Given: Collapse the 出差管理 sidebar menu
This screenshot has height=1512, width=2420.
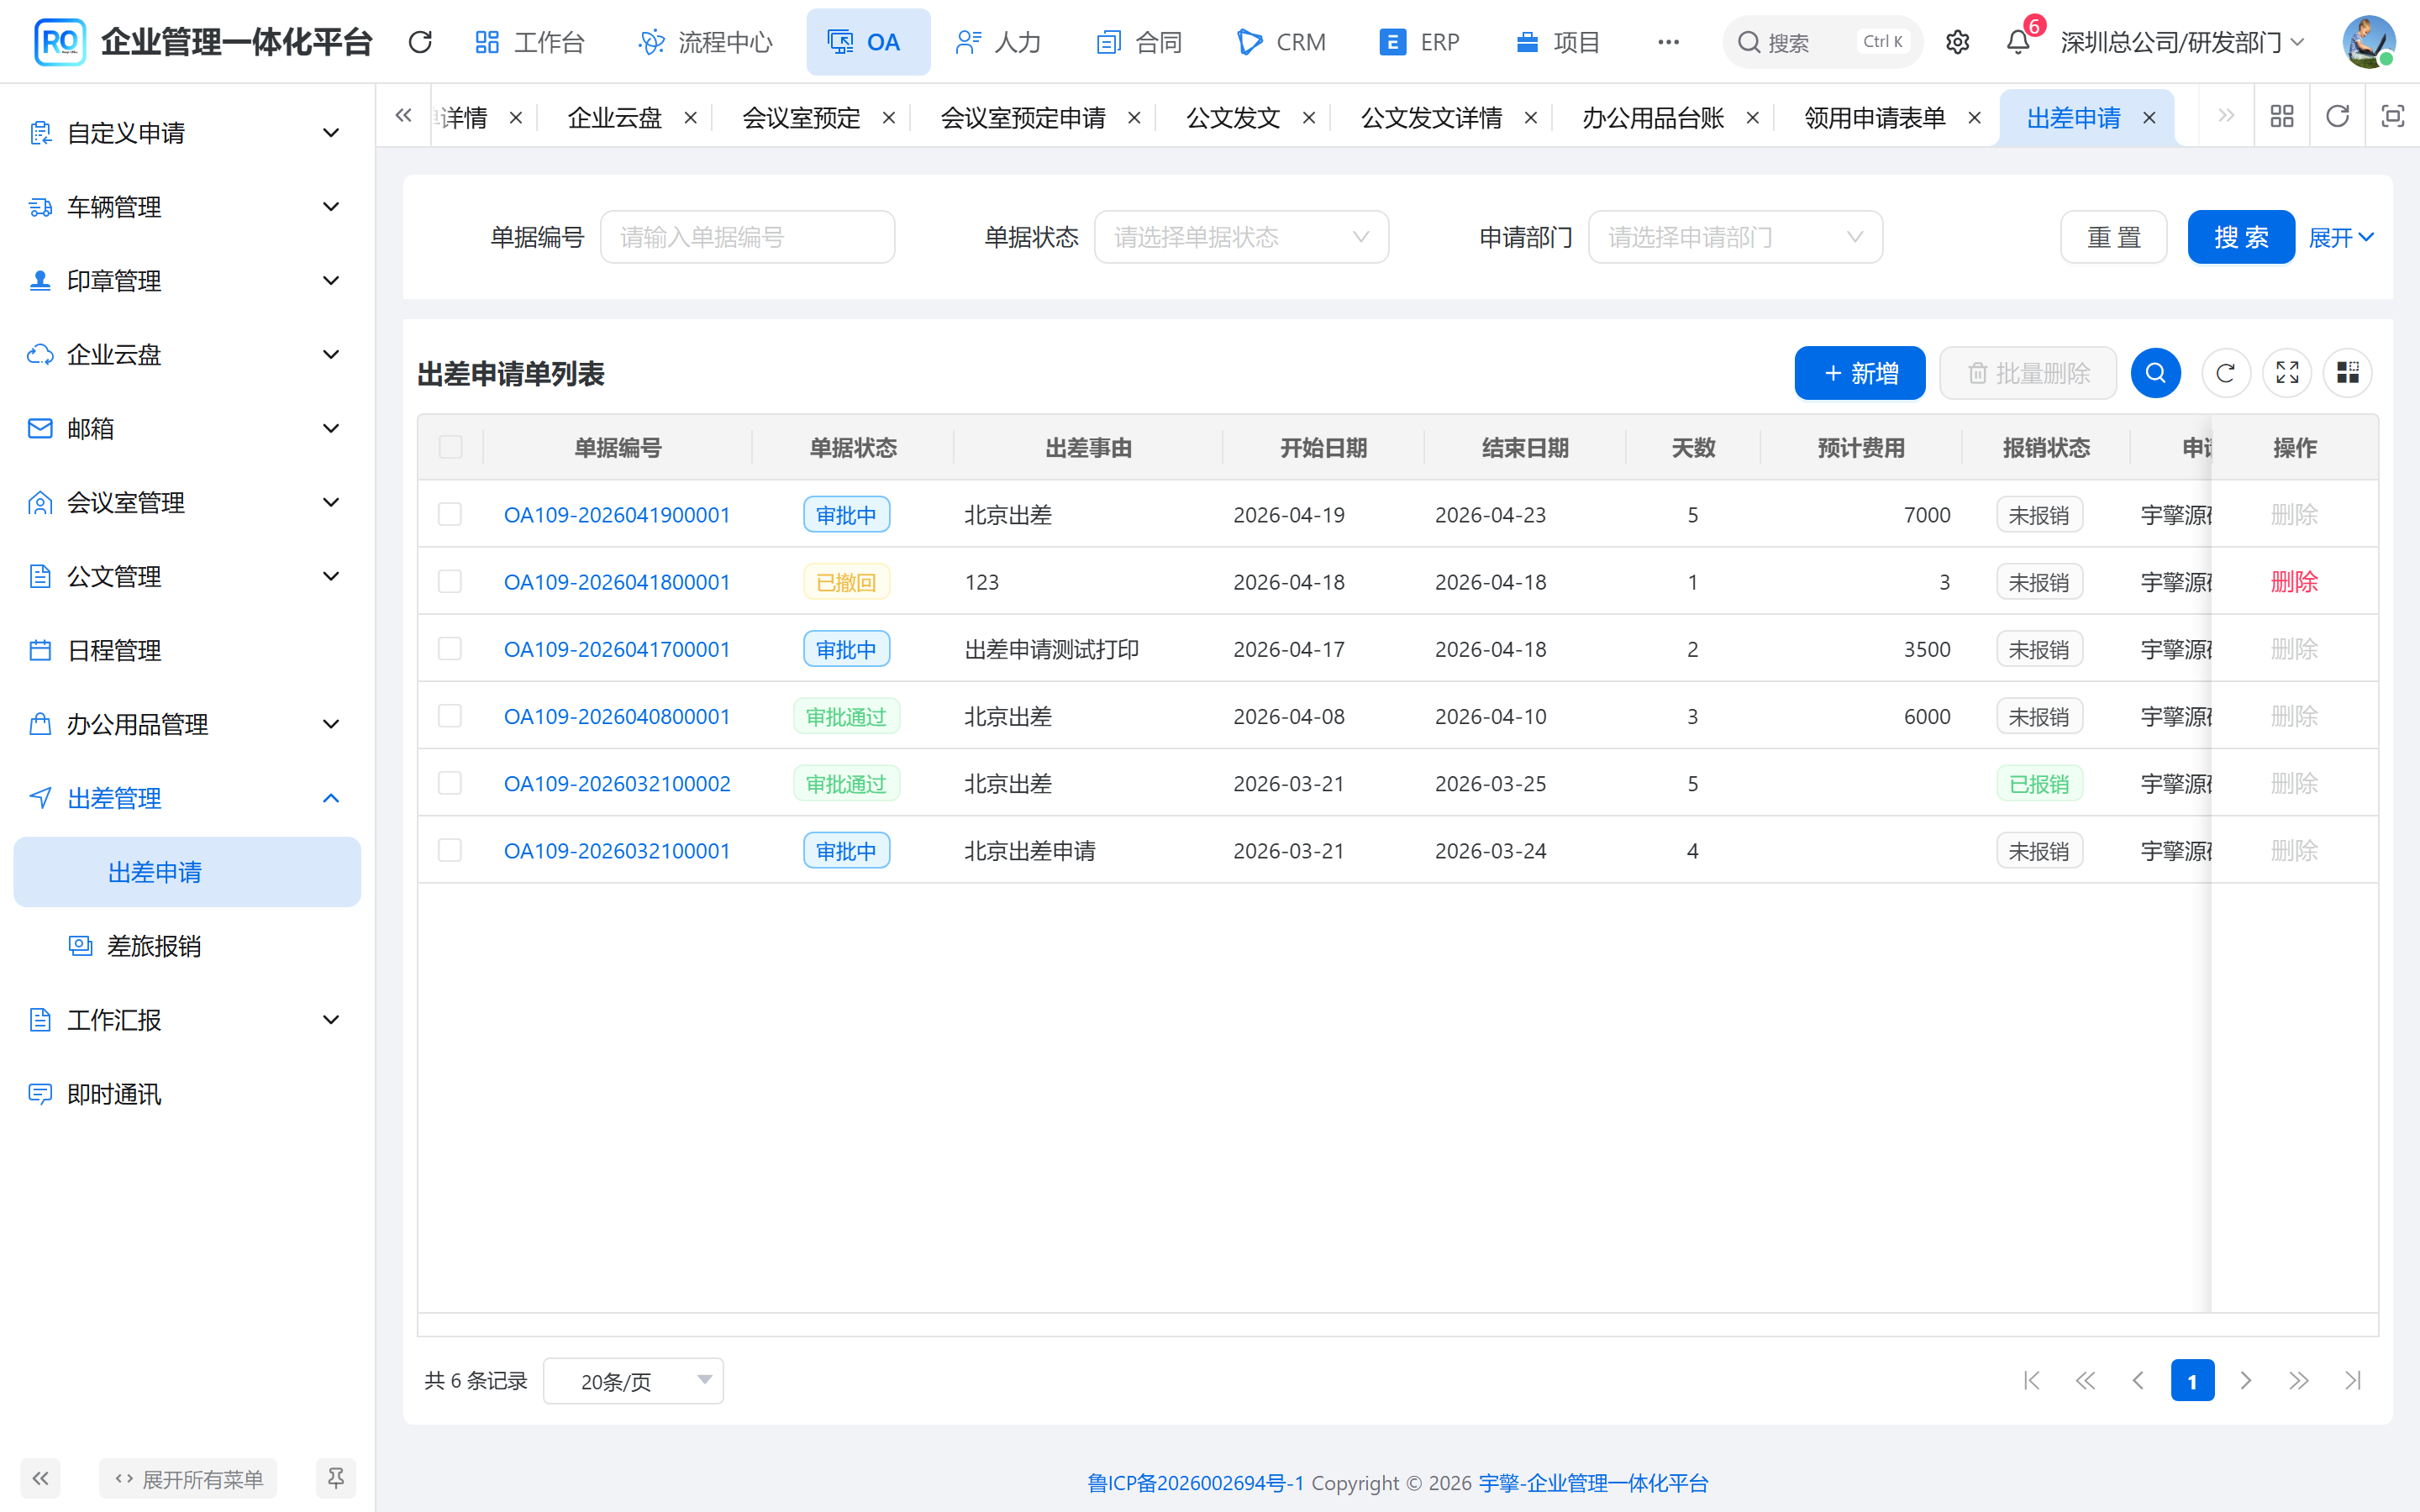Looking at the screenshot, I should [x=187, y=798].
